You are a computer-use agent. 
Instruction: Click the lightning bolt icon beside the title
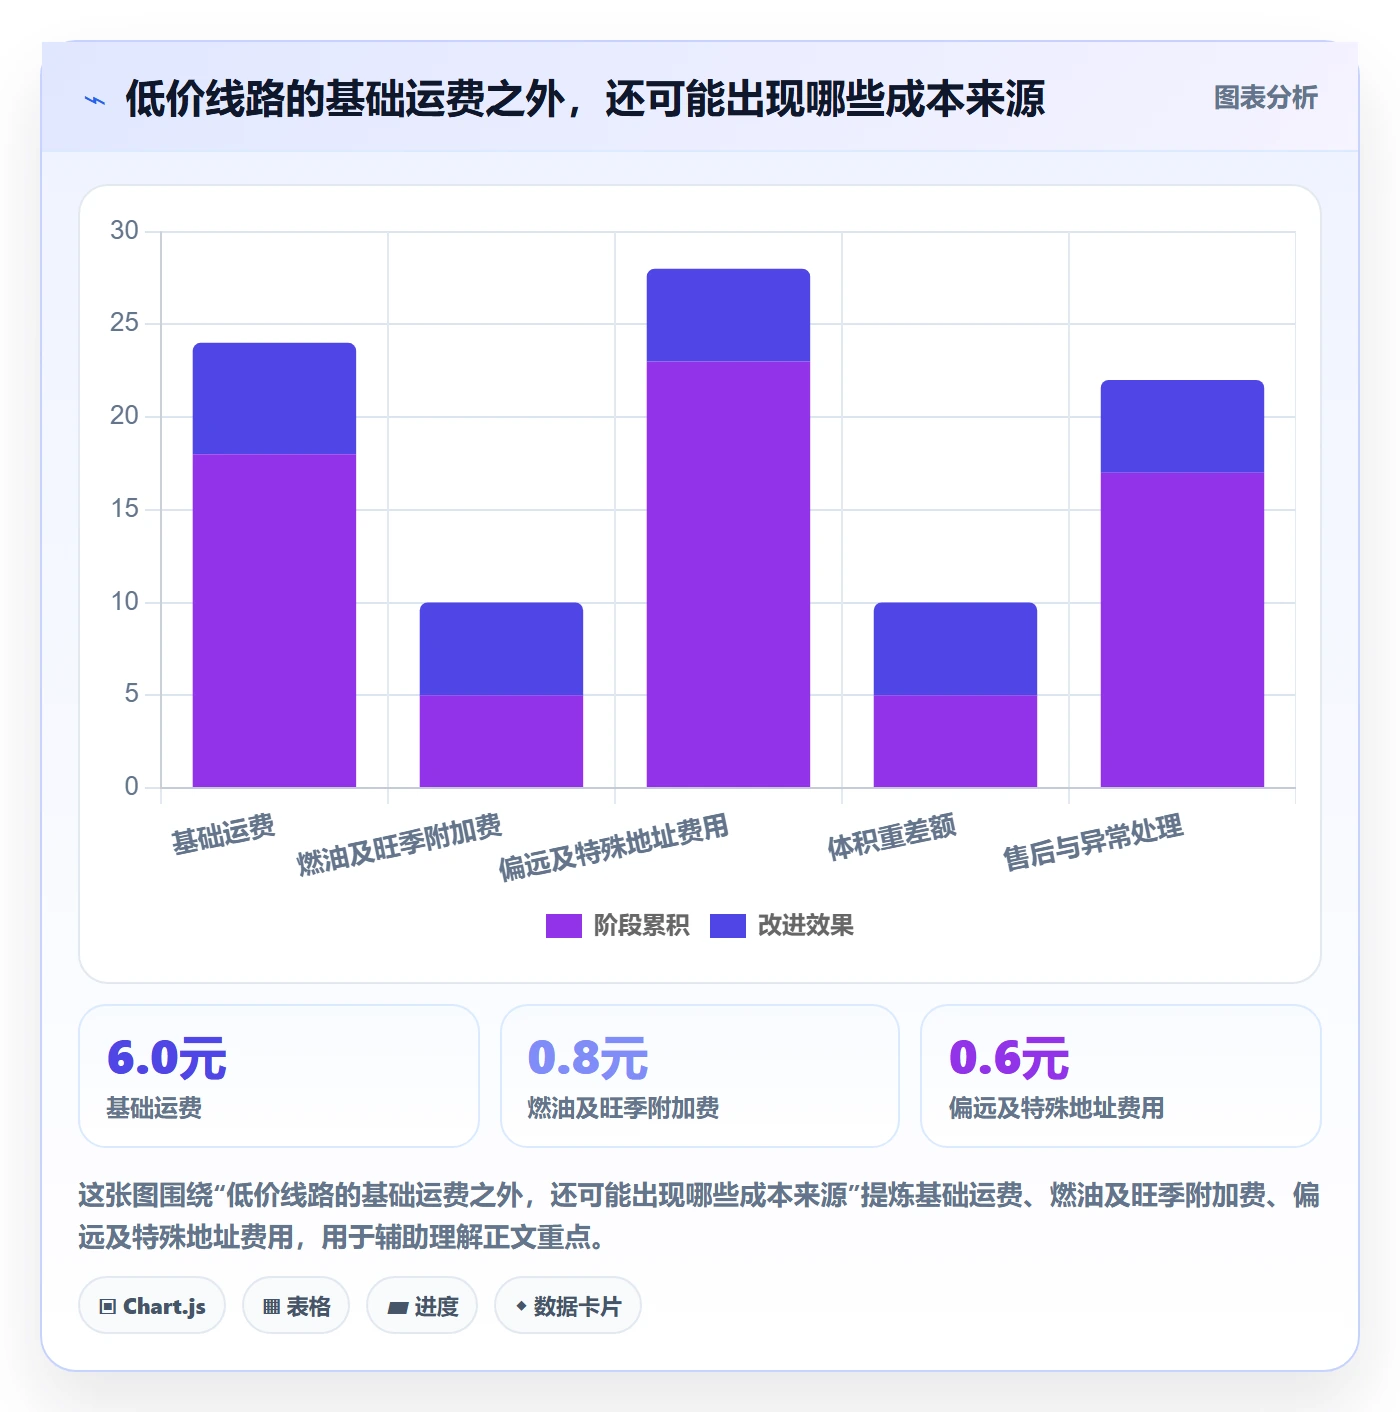[x=95, y=100]
